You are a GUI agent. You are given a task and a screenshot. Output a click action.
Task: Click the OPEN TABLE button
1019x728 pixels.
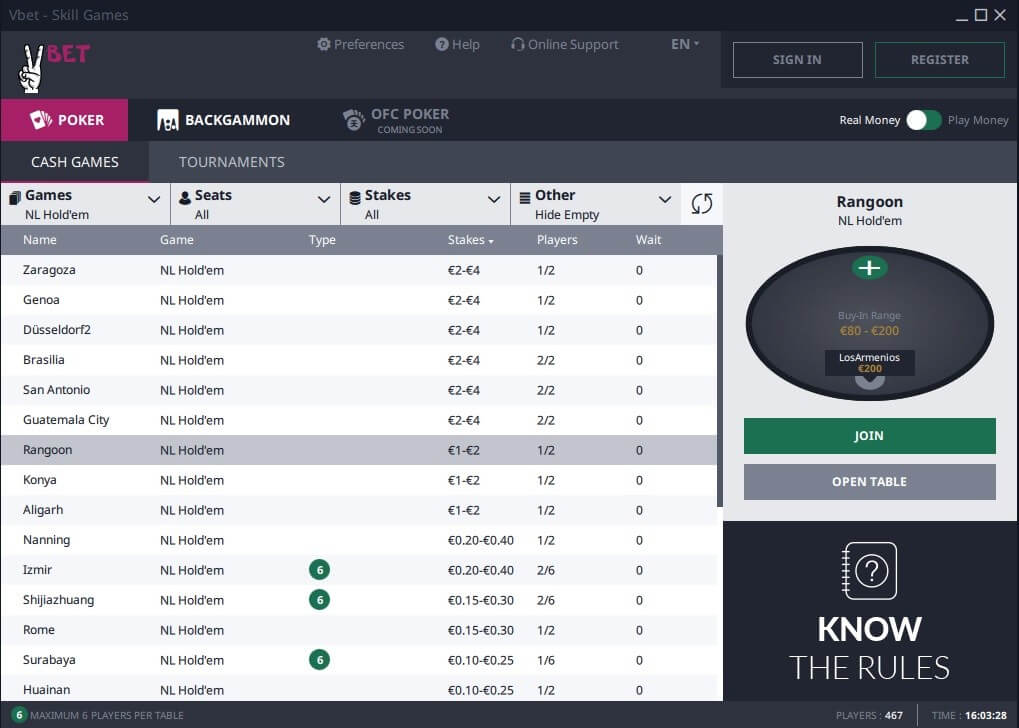tap(869, 481)
